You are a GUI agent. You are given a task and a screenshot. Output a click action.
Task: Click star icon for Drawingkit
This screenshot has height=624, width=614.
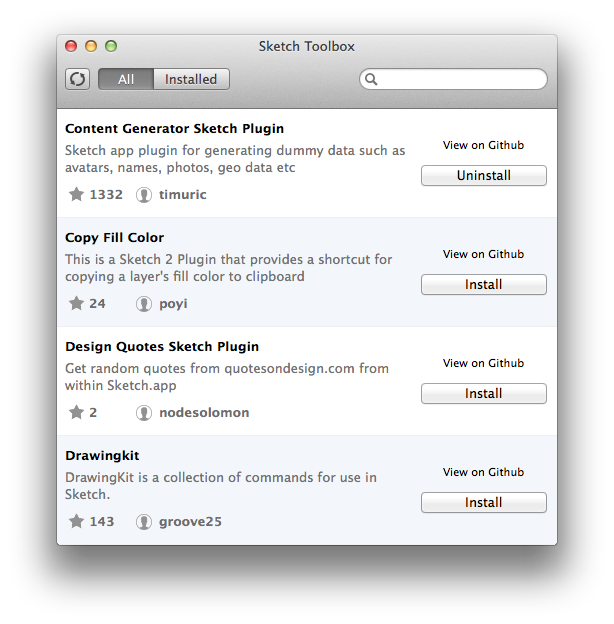(76, 521)
